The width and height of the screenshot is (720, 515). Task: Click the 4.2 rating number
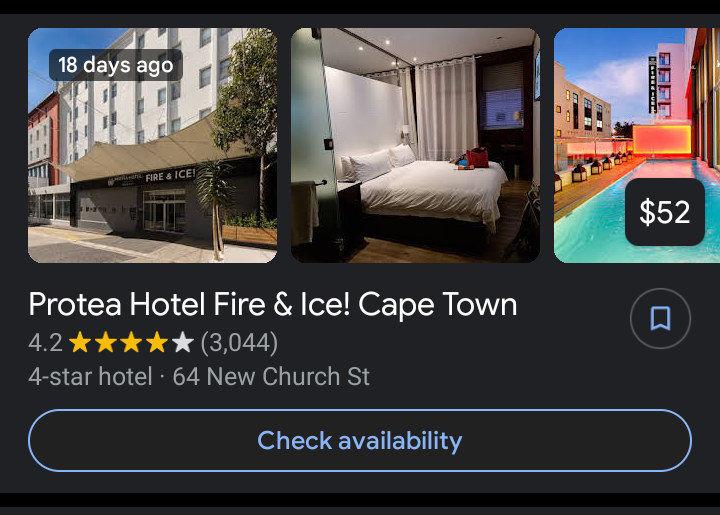point(45,343)
